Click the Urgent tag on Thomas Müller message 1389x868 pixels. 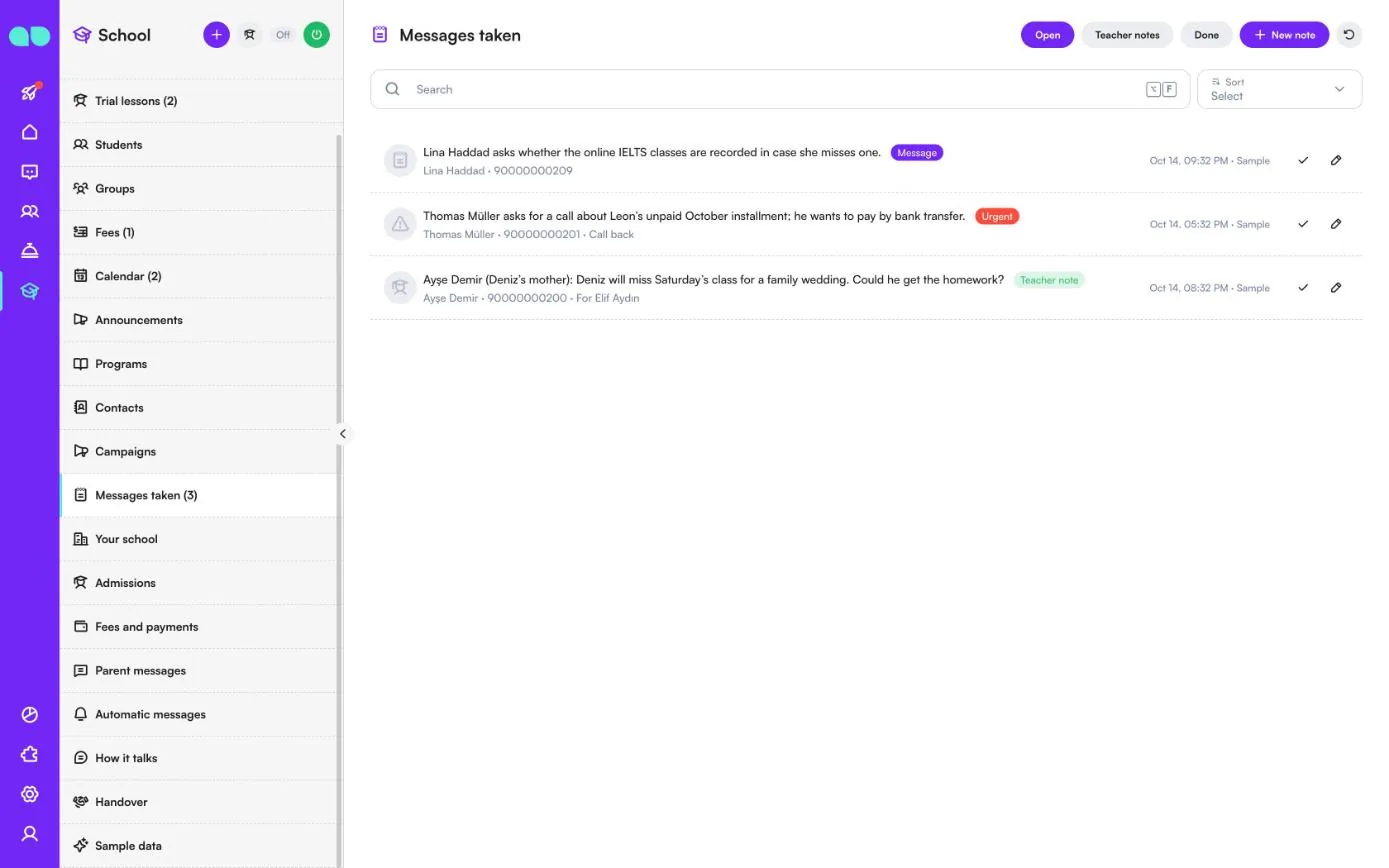(x=997, y=216)
